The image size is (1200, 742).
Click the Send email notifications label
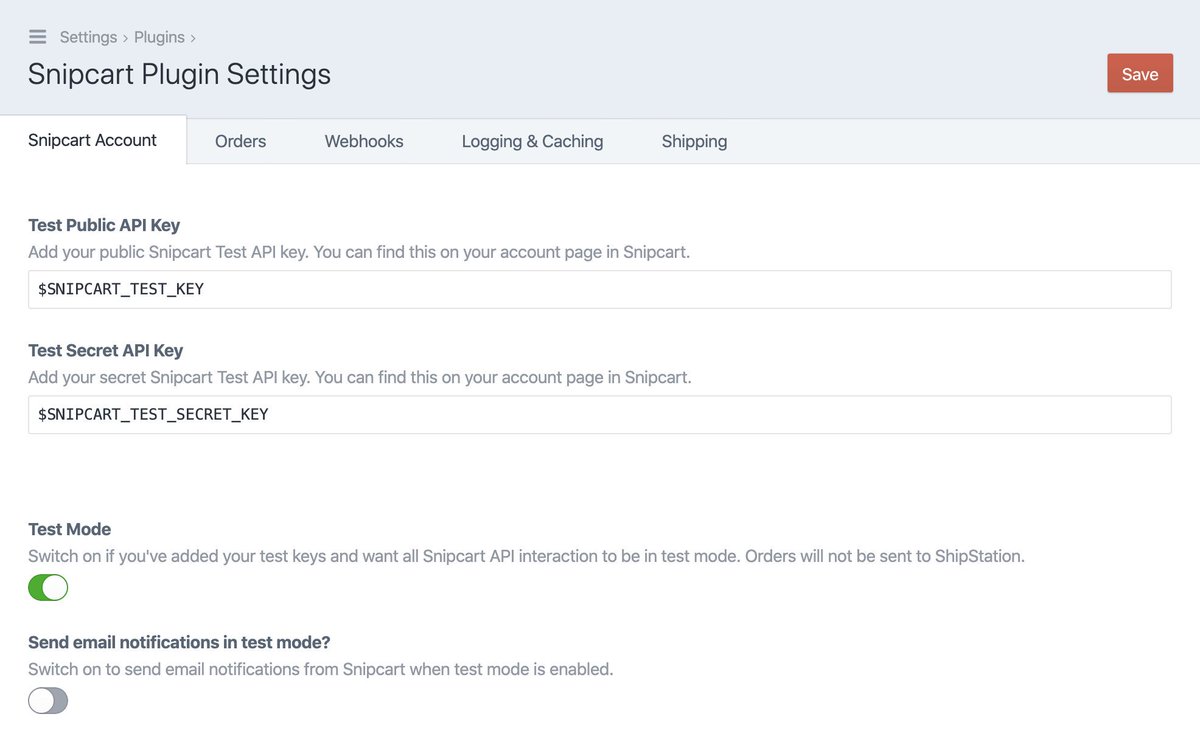click(179, 642)
